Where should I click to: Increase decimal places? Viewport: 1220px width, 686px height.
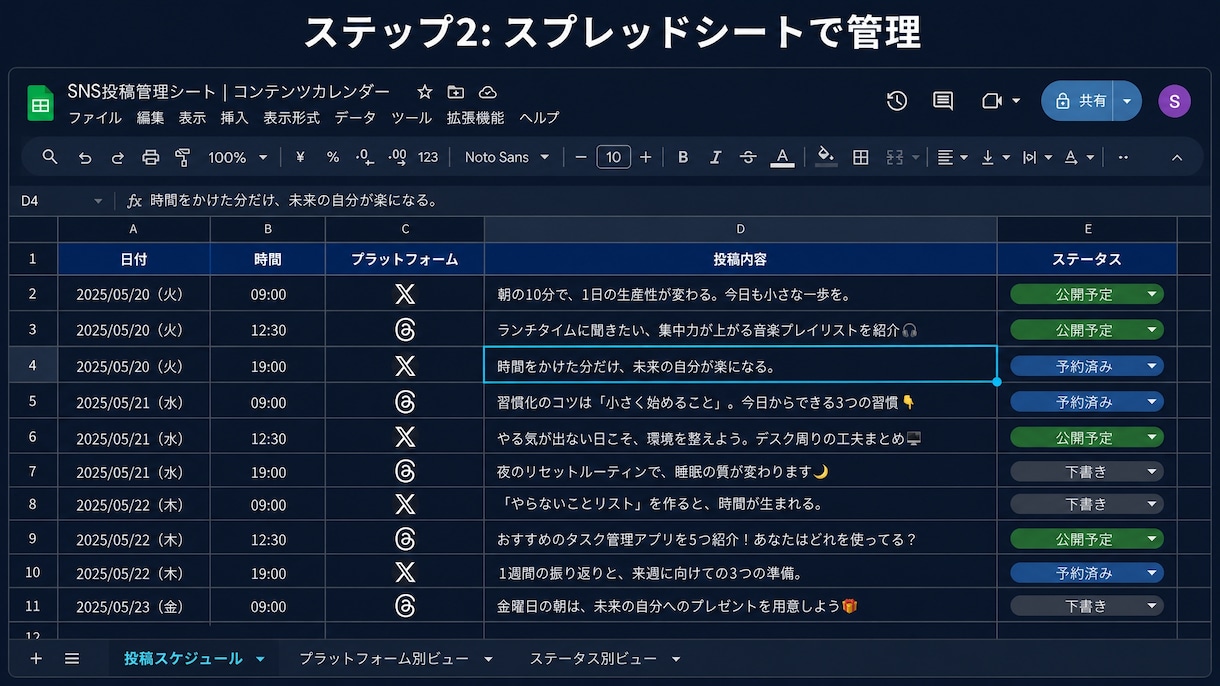coord(397,157)
